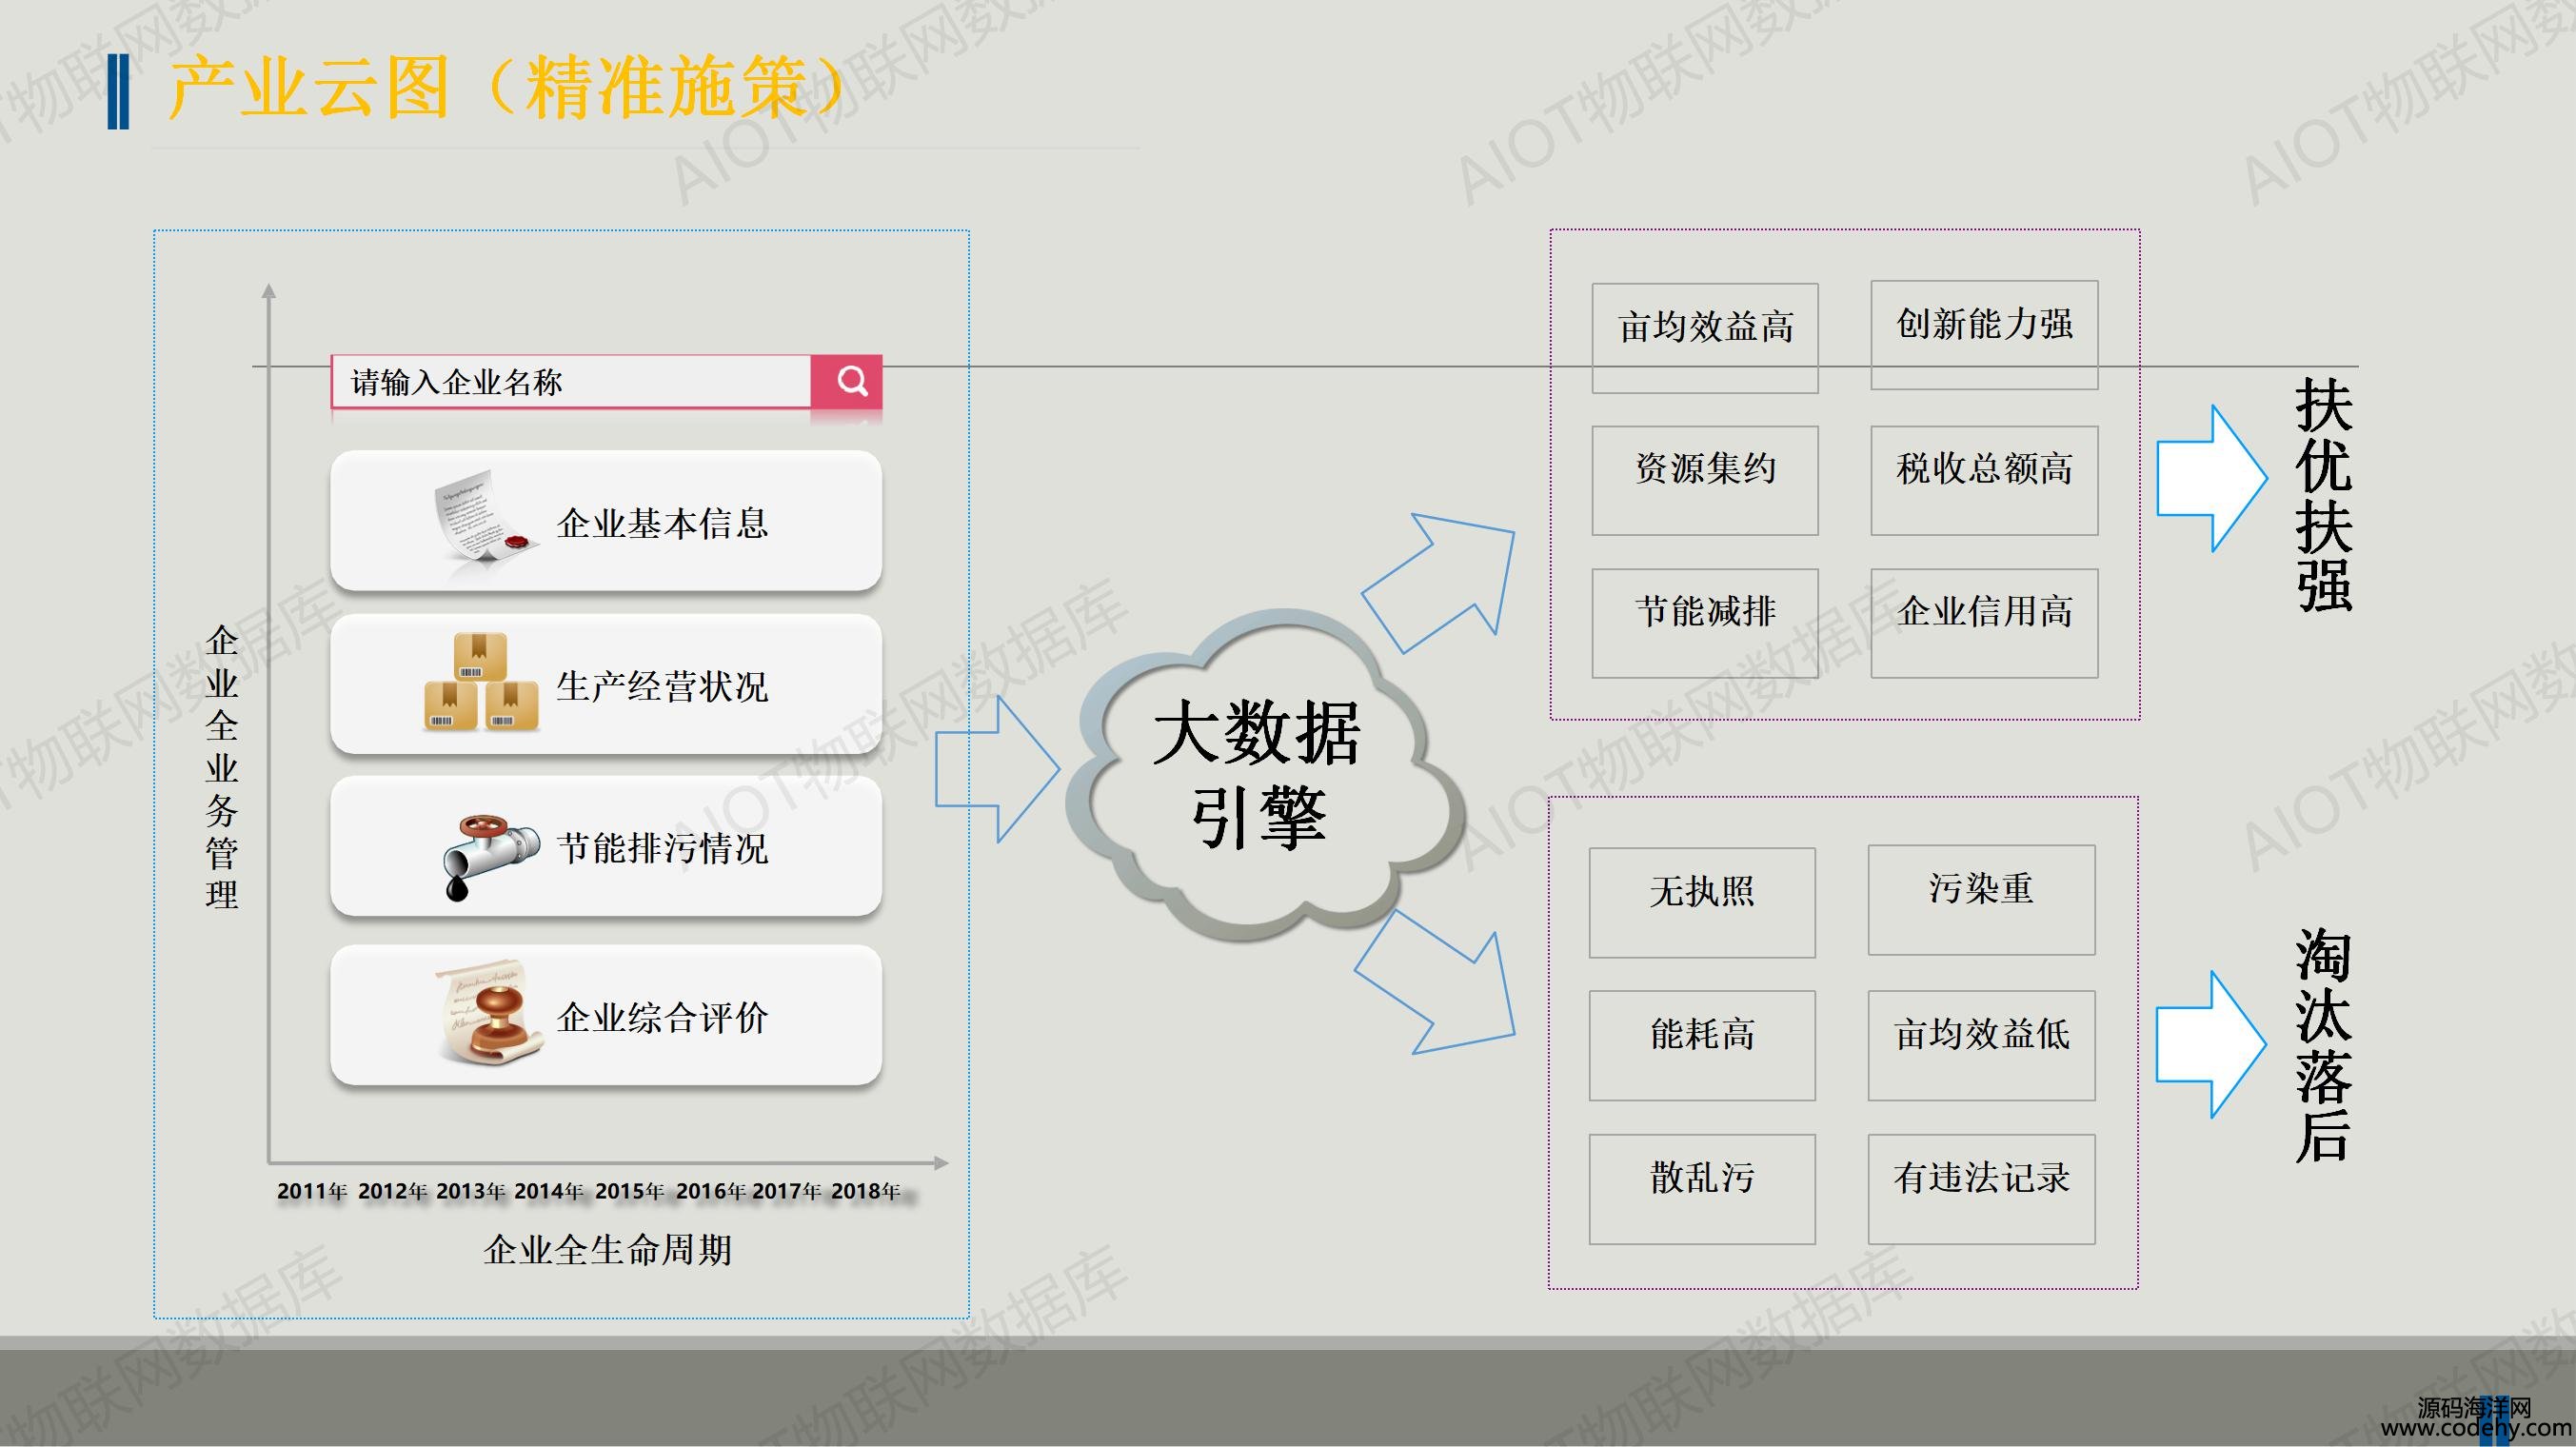Select the 资源集约 tag box
This screenshot has height=1447, width=2576.
[x=1705, y=480]
